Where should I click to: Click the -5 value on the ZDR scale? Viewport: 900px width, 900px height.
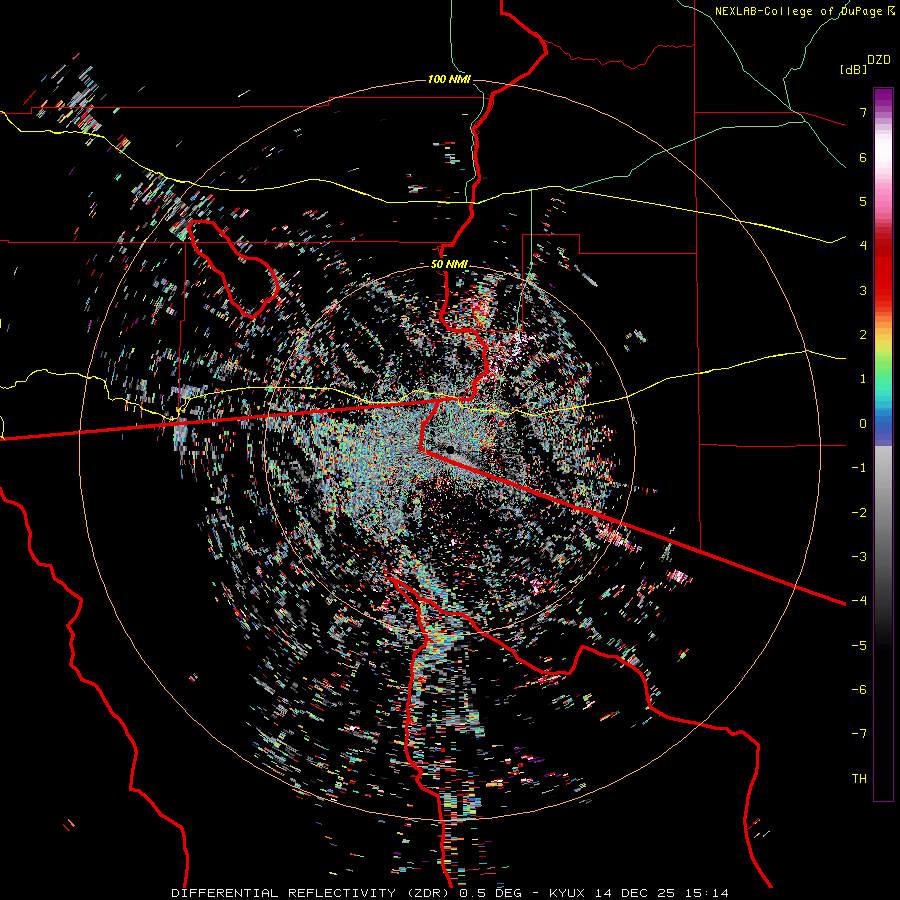pyautogui.click(x=859, y=645)
